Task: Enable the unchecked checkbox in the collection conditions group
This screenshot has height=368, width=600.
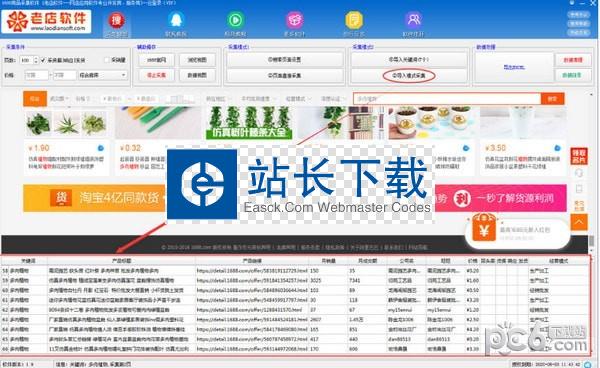Action: point(107,60)
